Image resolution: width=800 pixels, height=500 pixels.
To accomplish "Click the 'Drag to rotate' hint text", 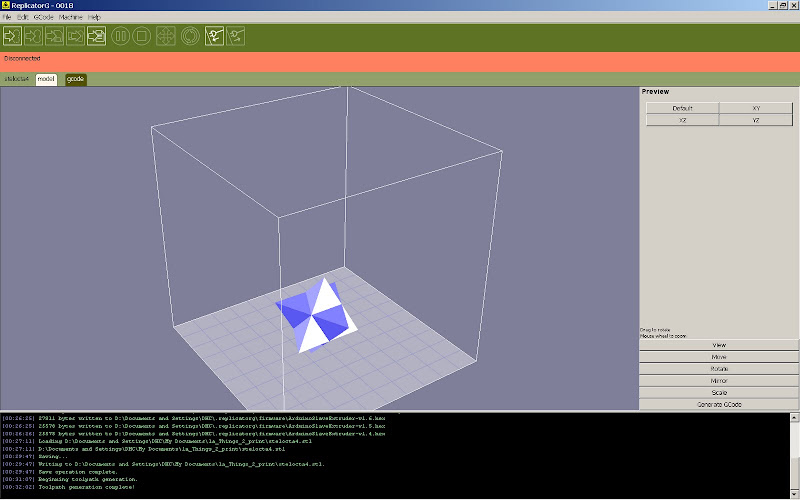I will [655, 330].
